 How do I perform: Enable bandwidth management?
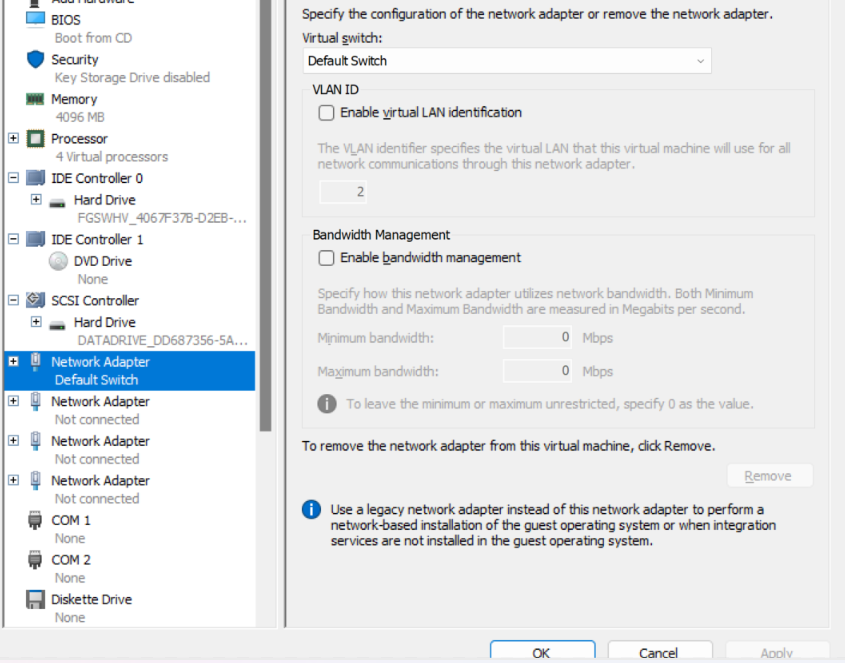tap(325, 257)
